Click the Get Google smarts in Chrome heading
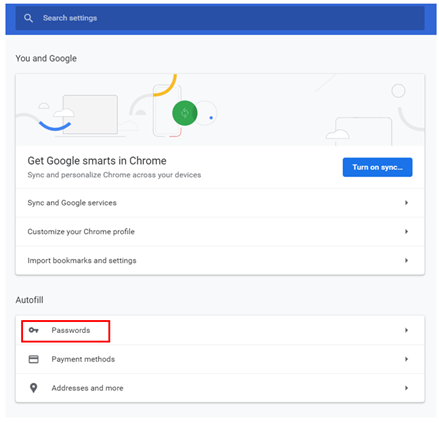The height and width of the screenshot is (423, 439). point(97,161)
